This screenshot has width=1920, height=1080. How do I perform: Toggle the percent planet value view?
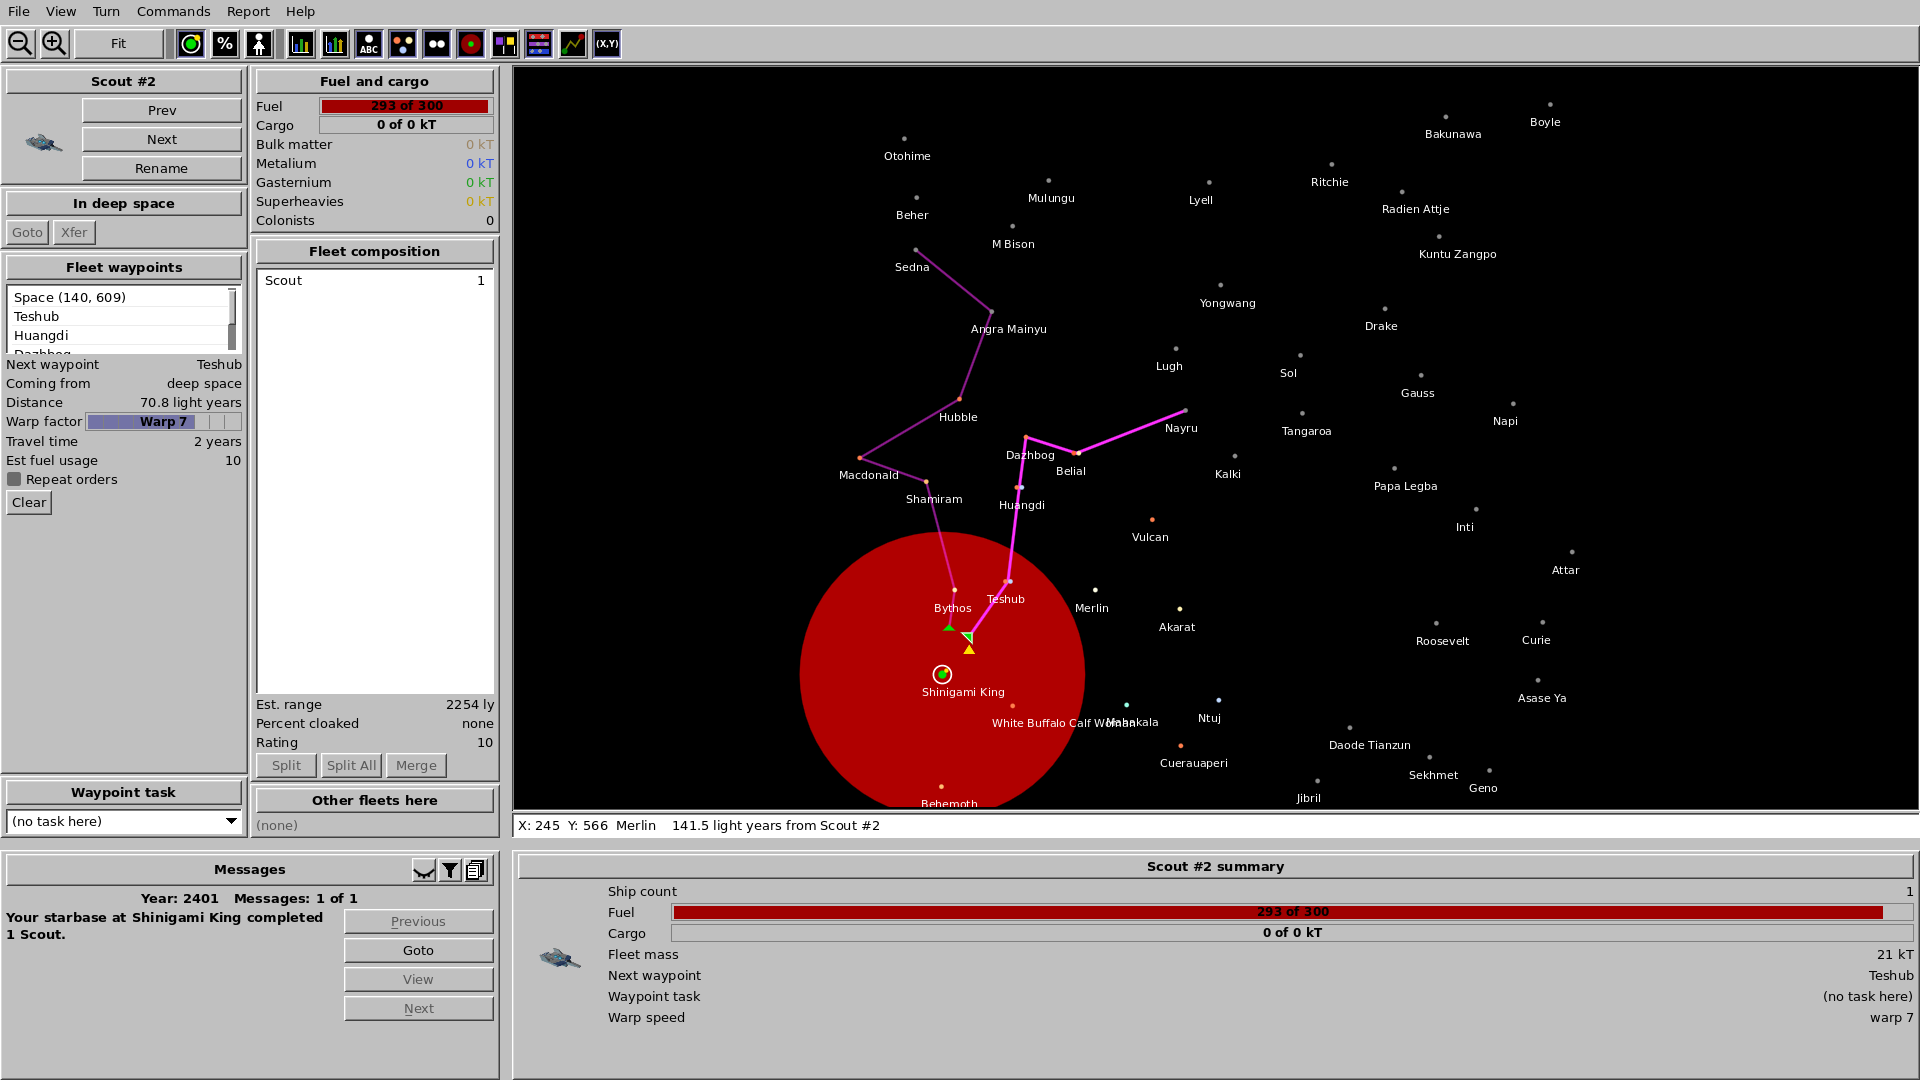tap(225, 44)
